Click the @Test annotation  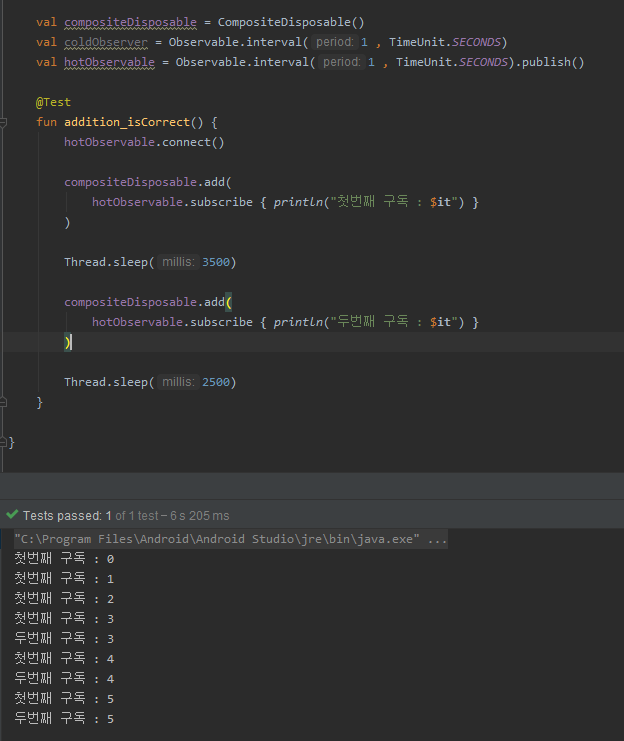pyautogui.click(x=53, y=102)
